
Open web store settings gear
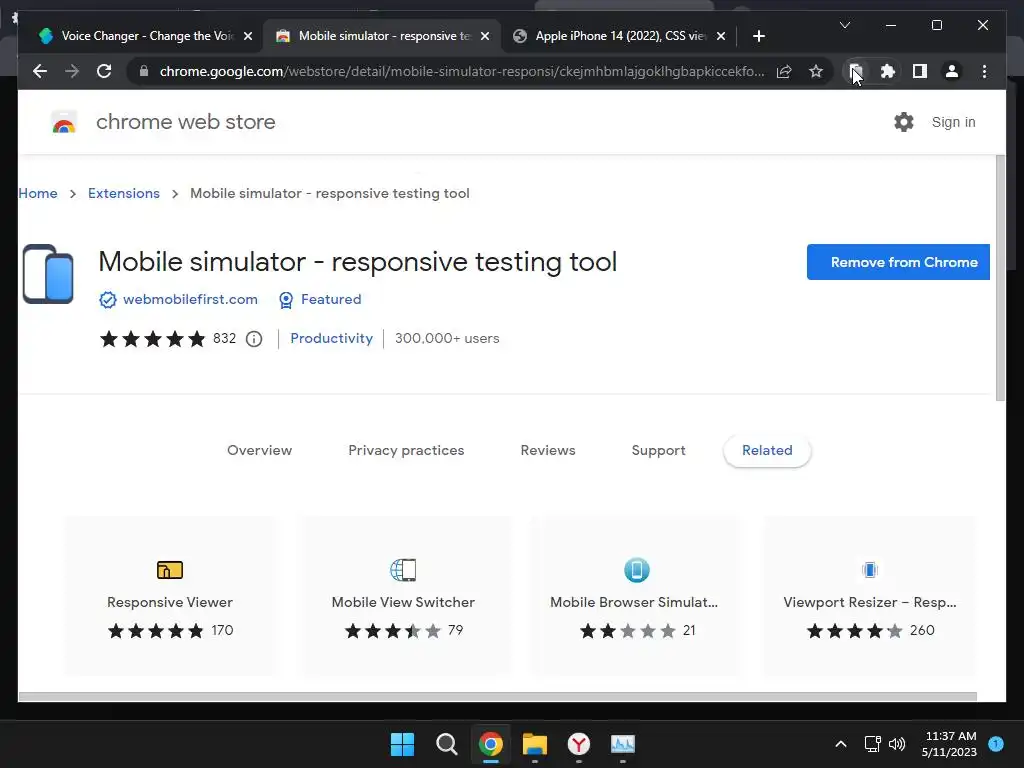click(904, 122)
